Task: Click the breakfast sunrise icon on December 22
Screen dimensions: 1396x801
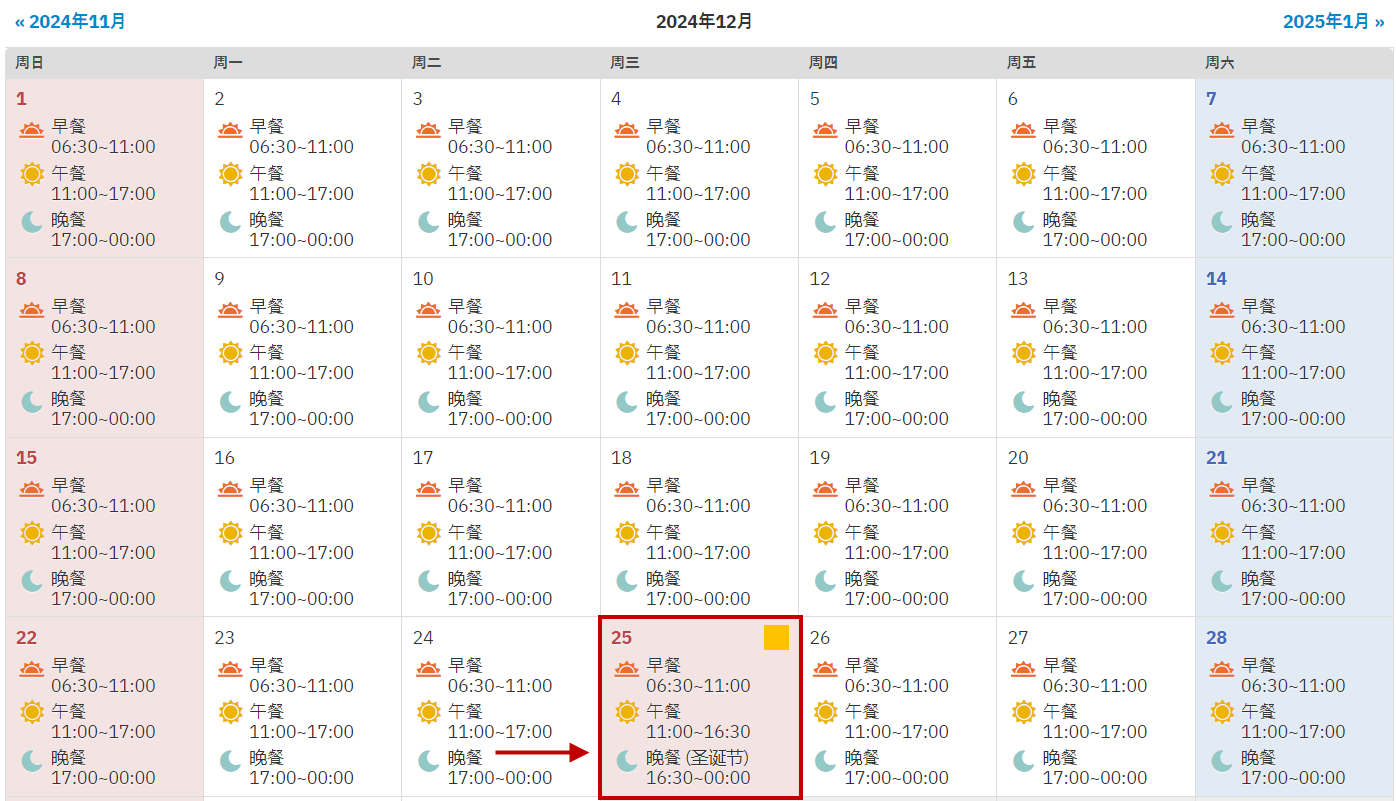Action: pos(33,669)
